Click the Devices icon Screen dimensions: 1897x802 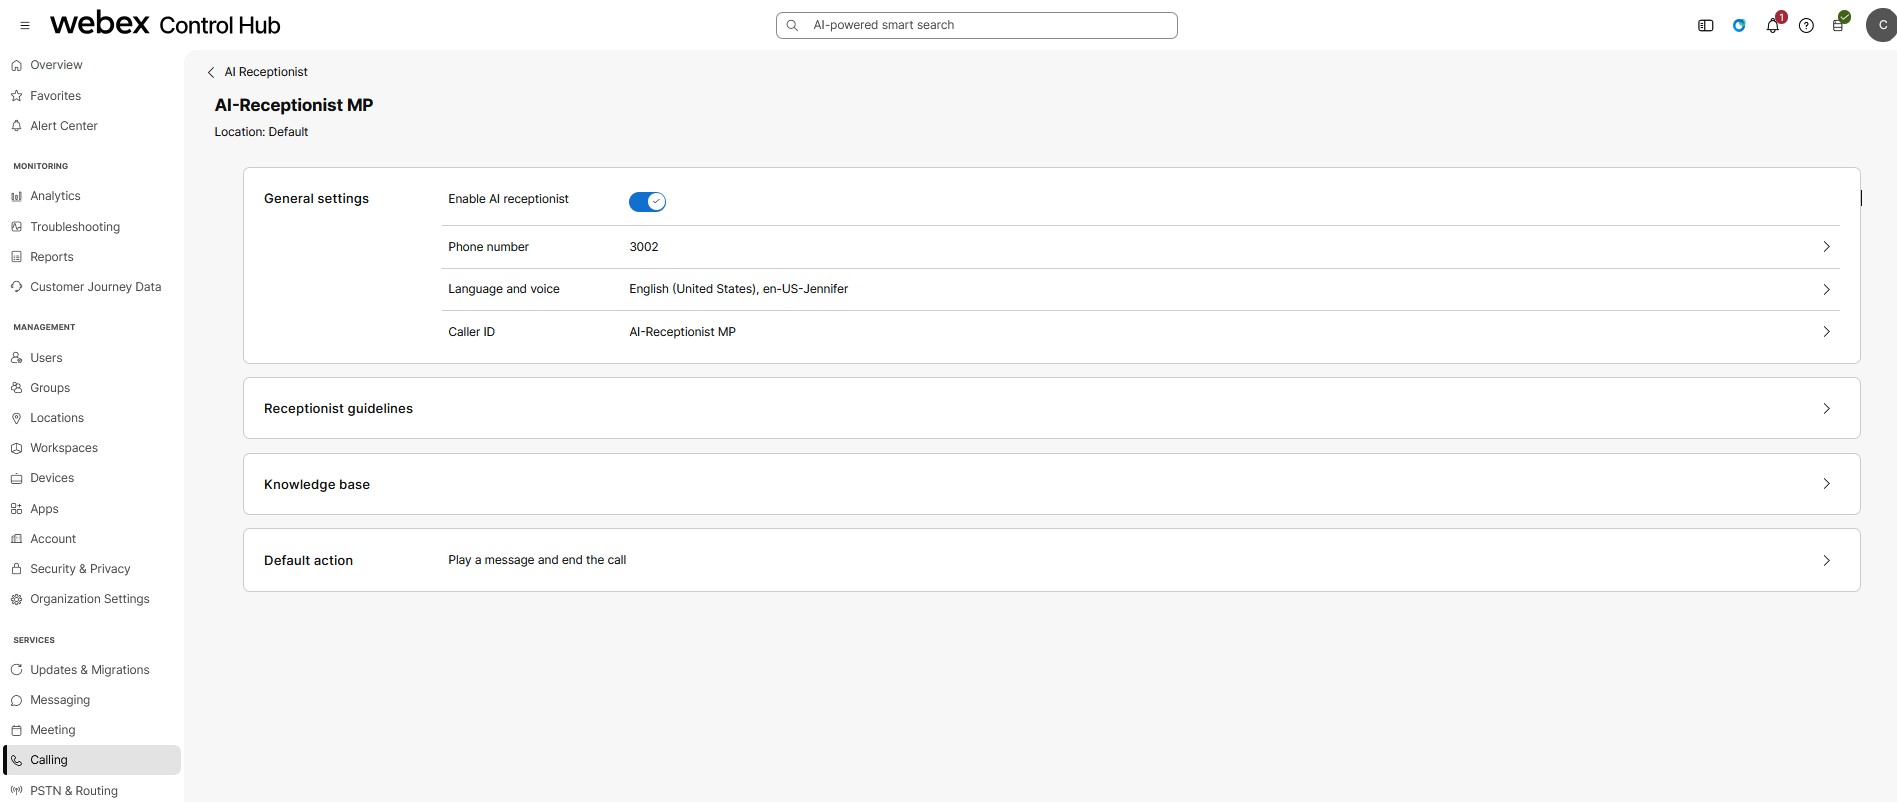16,478
